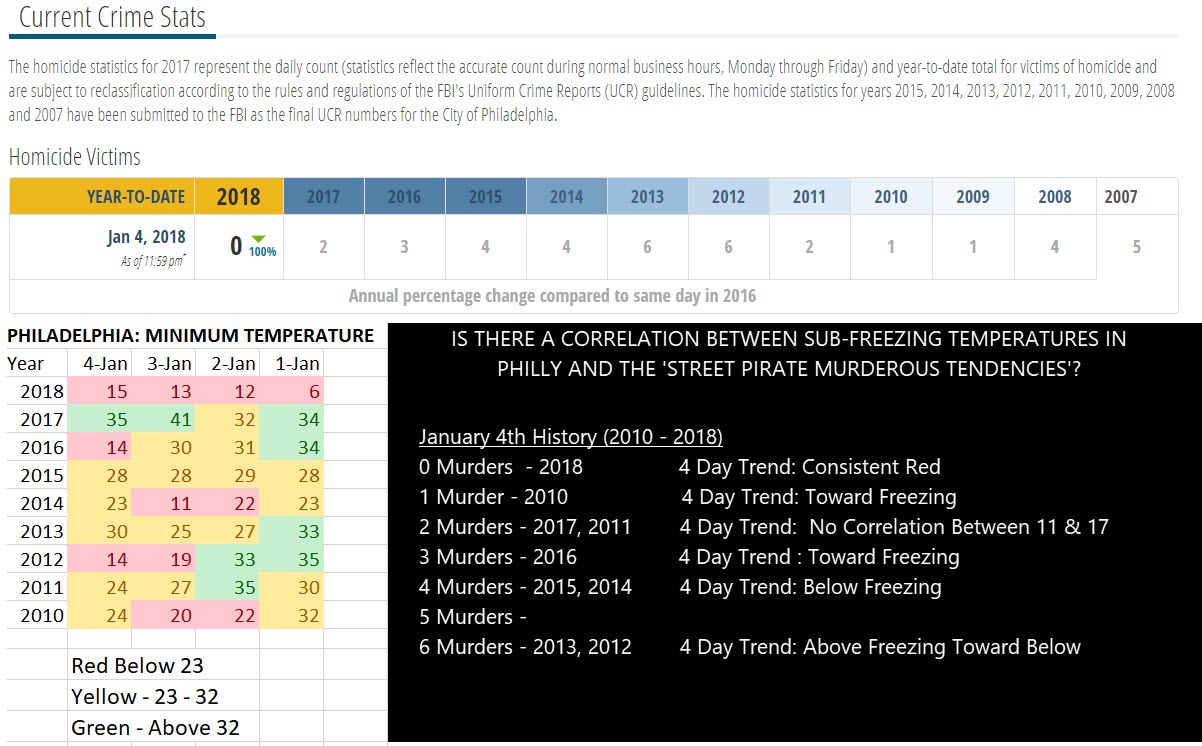Click the 'Red Below 23' legend entry

(137, 665)
